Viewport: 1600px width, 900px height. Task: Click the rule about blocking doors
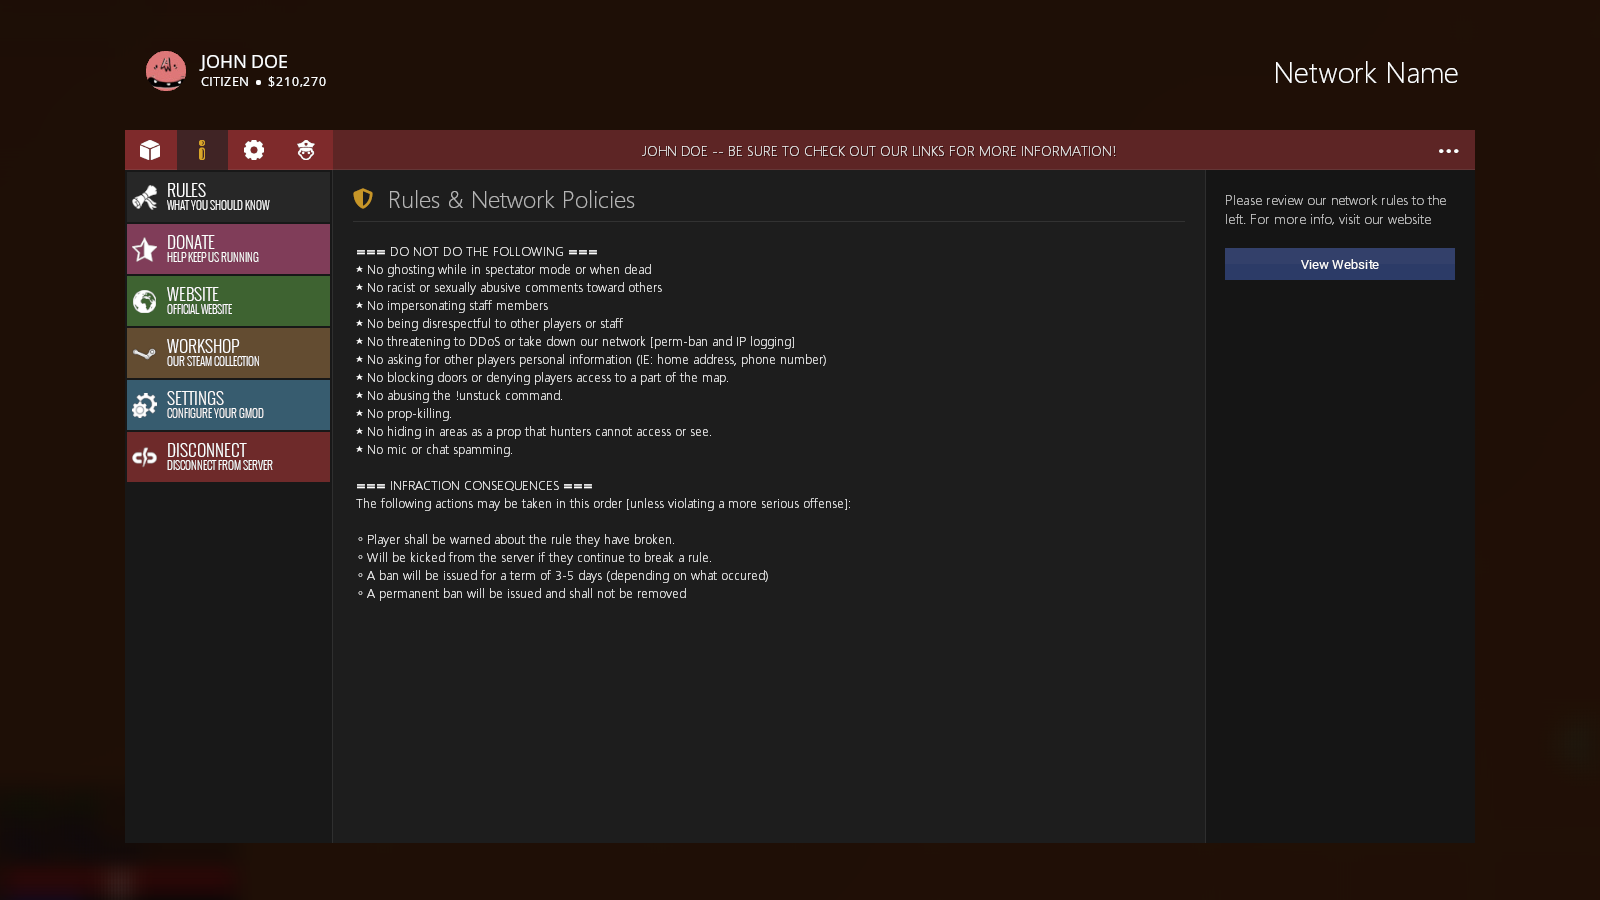(542, 378)
